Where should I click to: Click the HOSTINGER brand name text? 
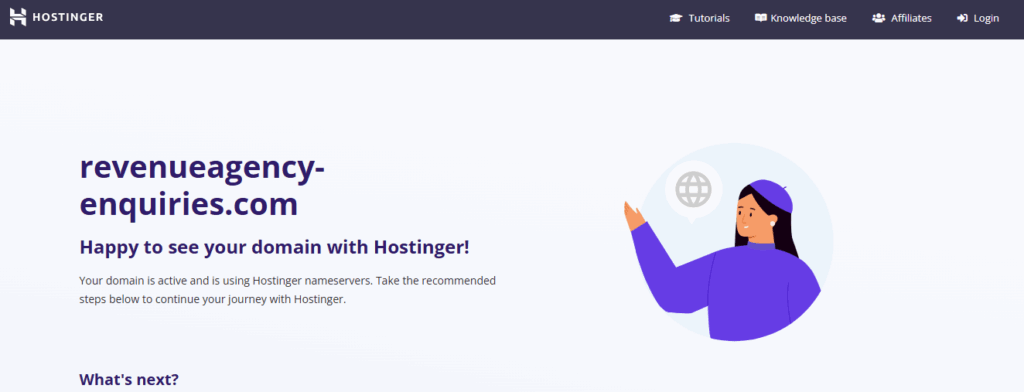pyautogui.click(x=67, y=18)
